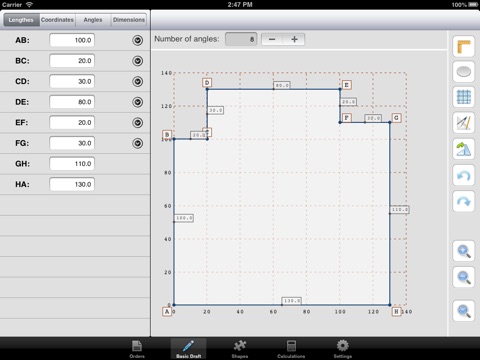Switch to the Basic Draft tab
This screenshot has width=480, height=360.
pyautogui.click(x=188, y=349)
